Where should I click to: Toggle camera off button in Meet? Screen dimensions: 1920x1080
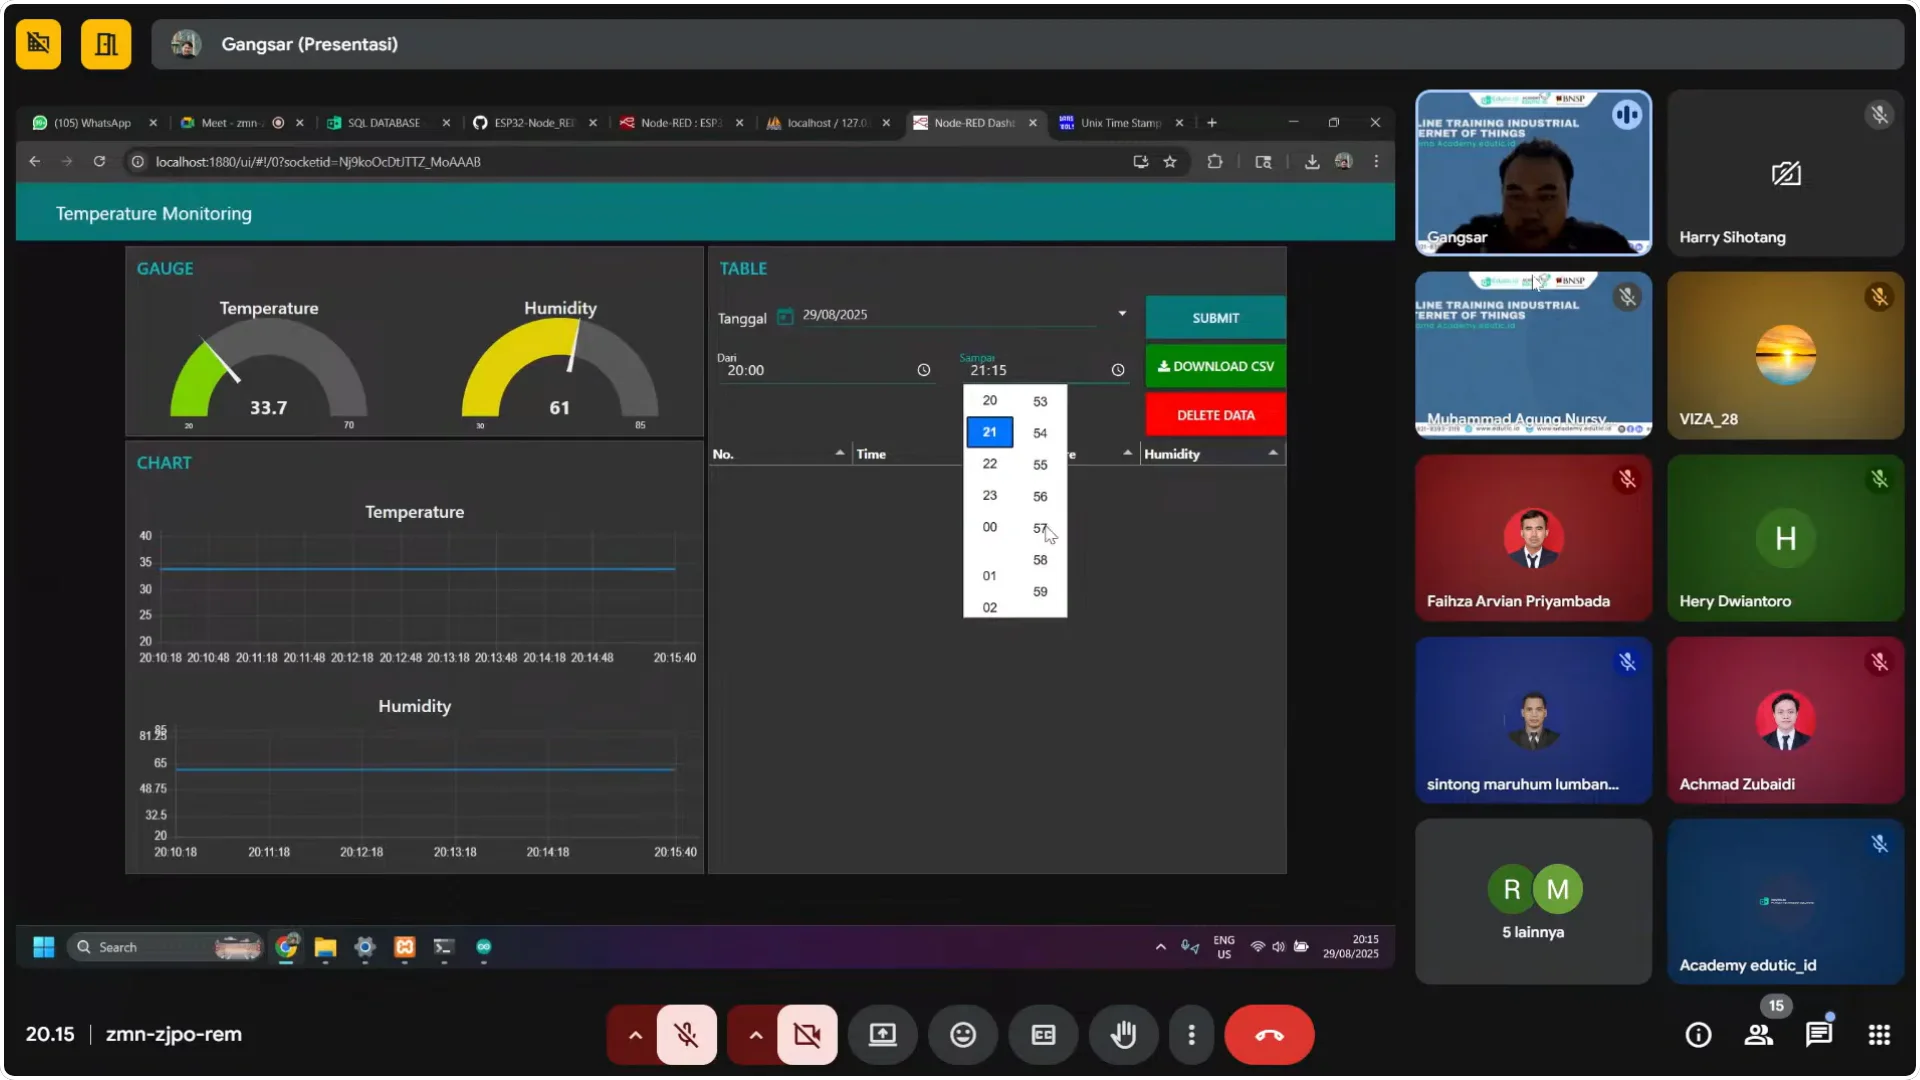coord(807,1035)
